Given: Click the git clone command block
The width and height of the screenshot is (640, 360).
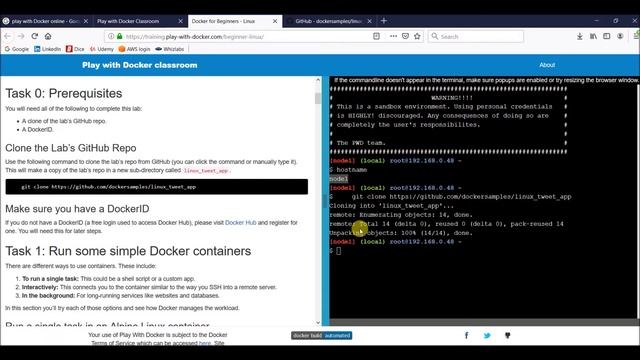Looking at the screenshot, I should point(157,187).
